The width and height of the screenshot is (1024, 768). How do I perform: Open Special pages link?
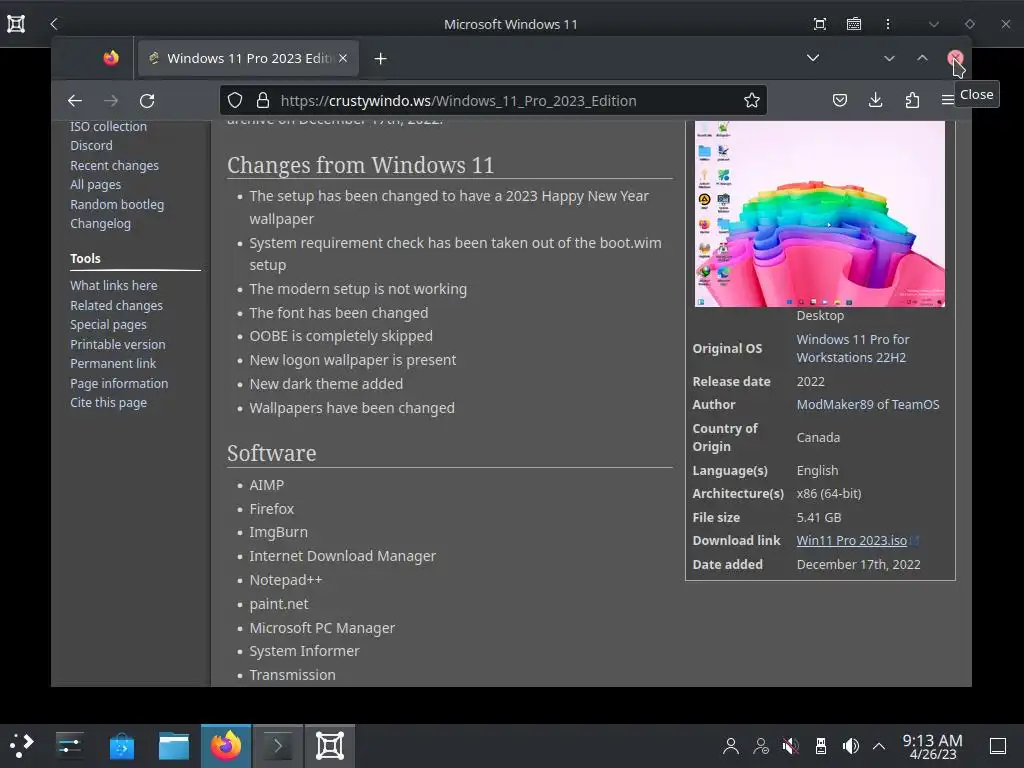click(x=108, y=325)
